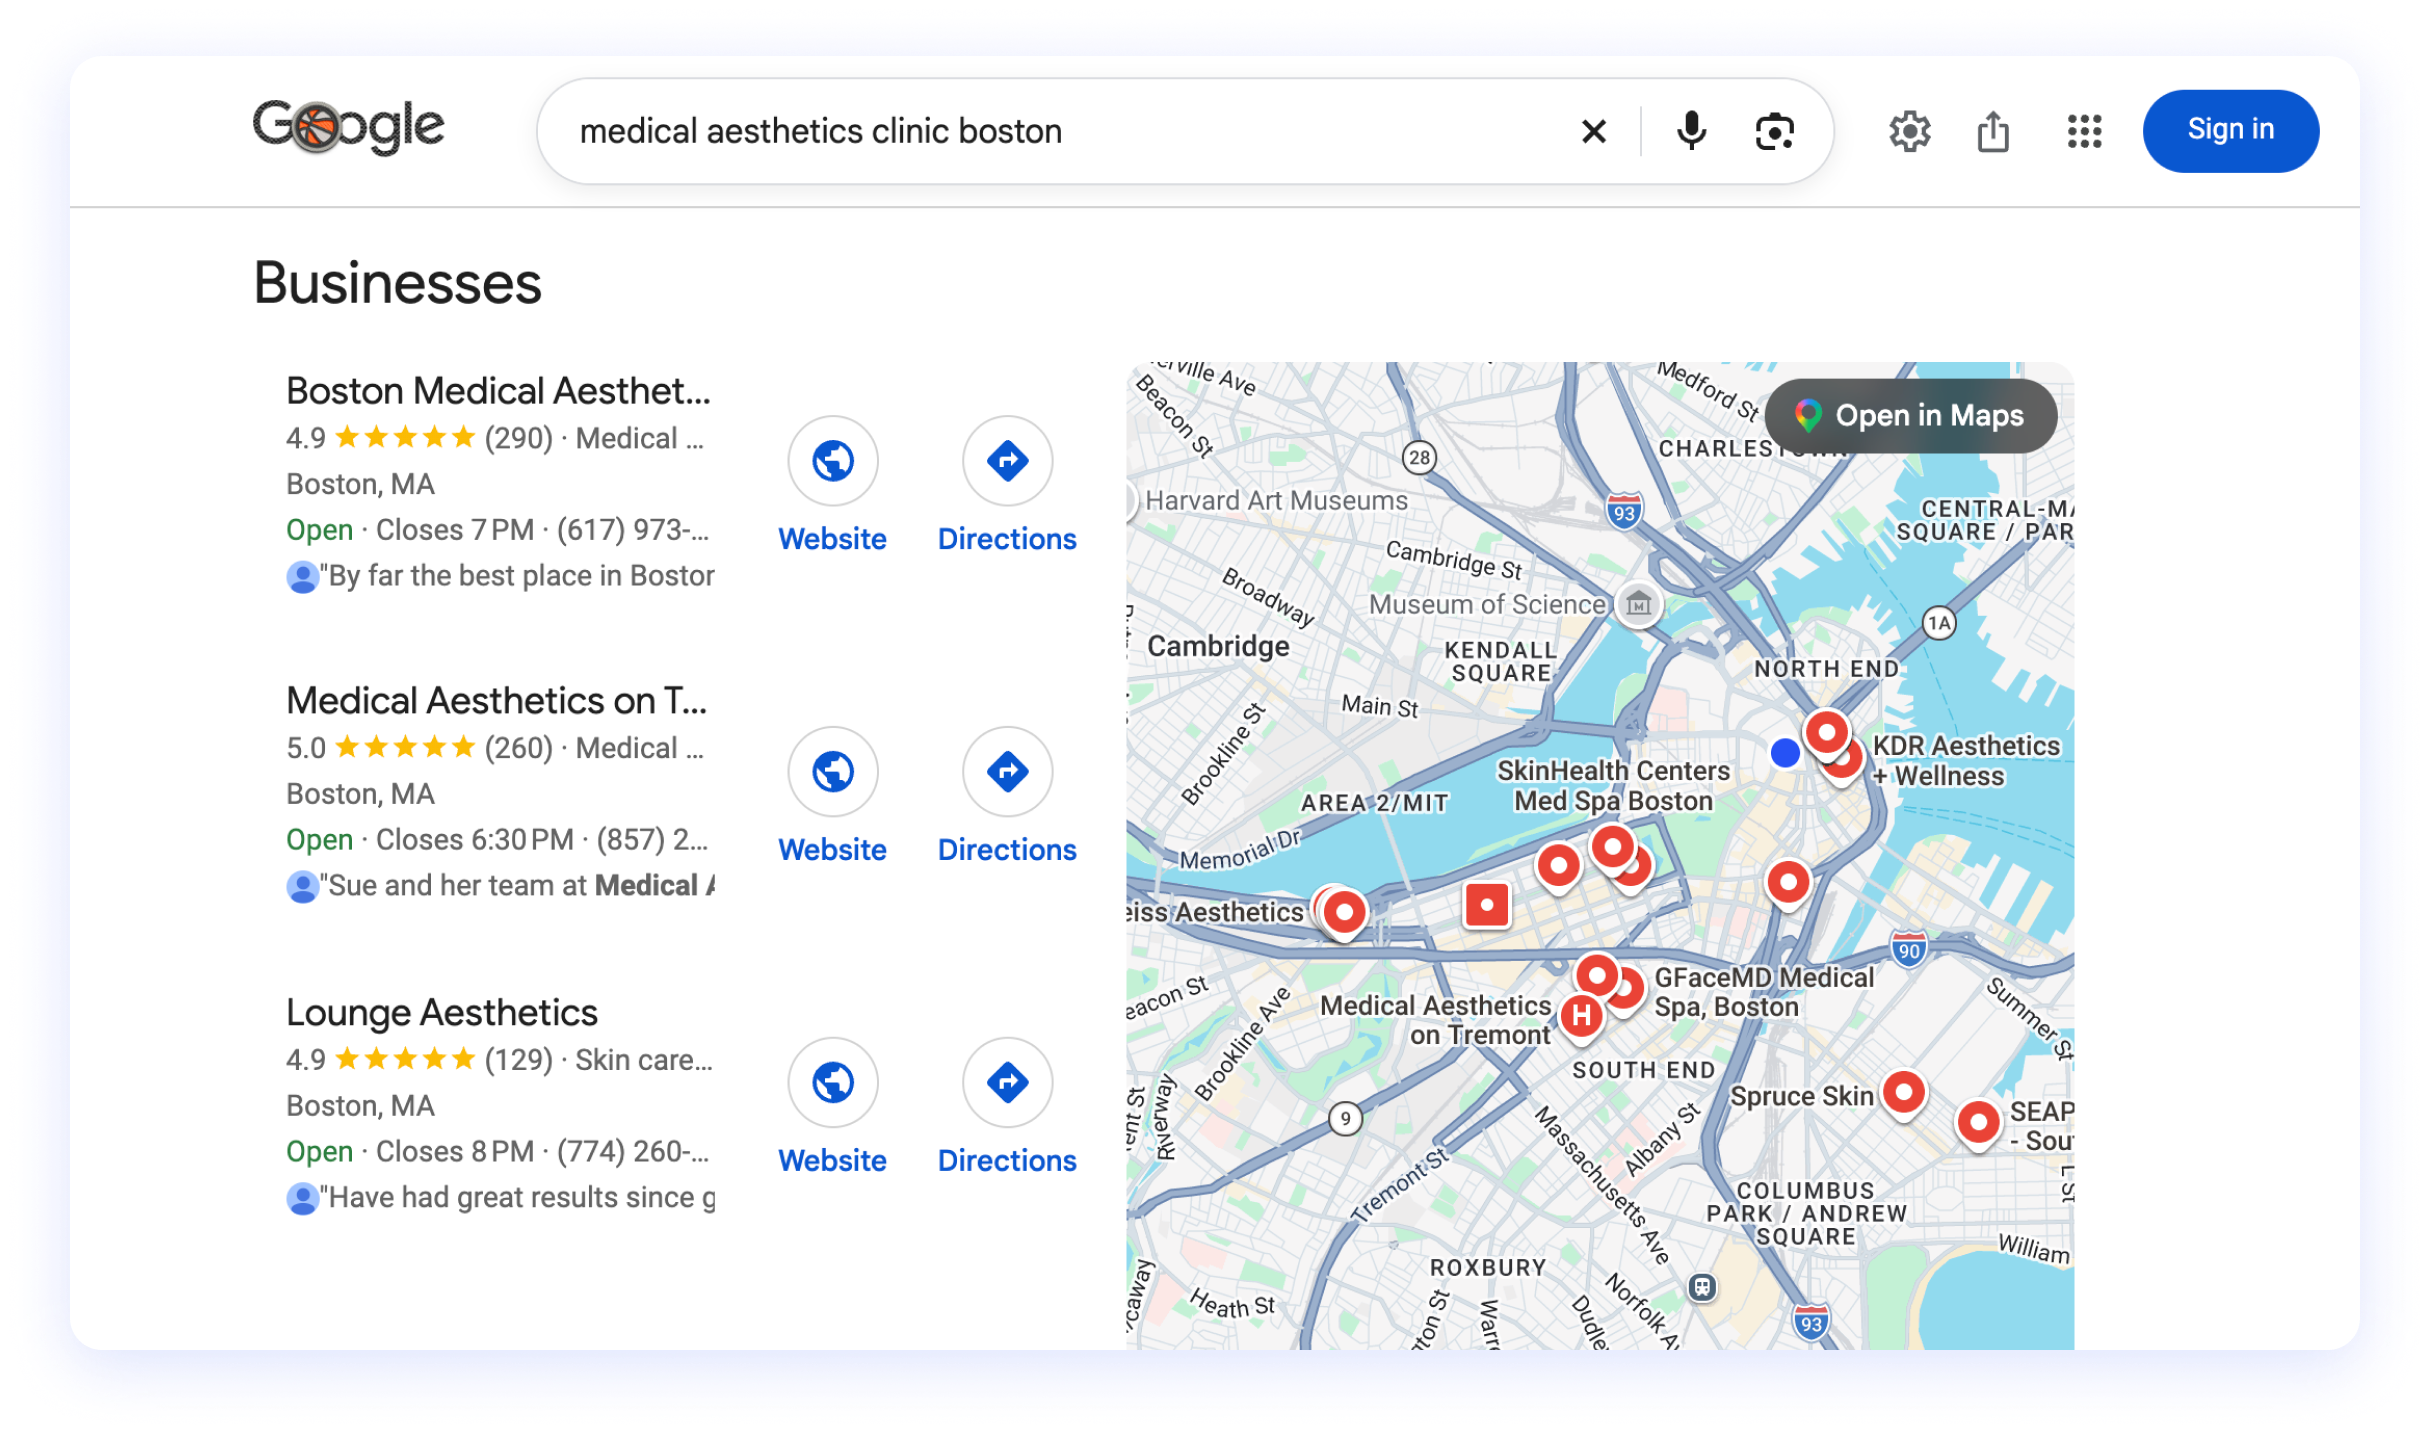
Task: Click the 5.0 (260) rating text
Action: (x=419, y=748)
